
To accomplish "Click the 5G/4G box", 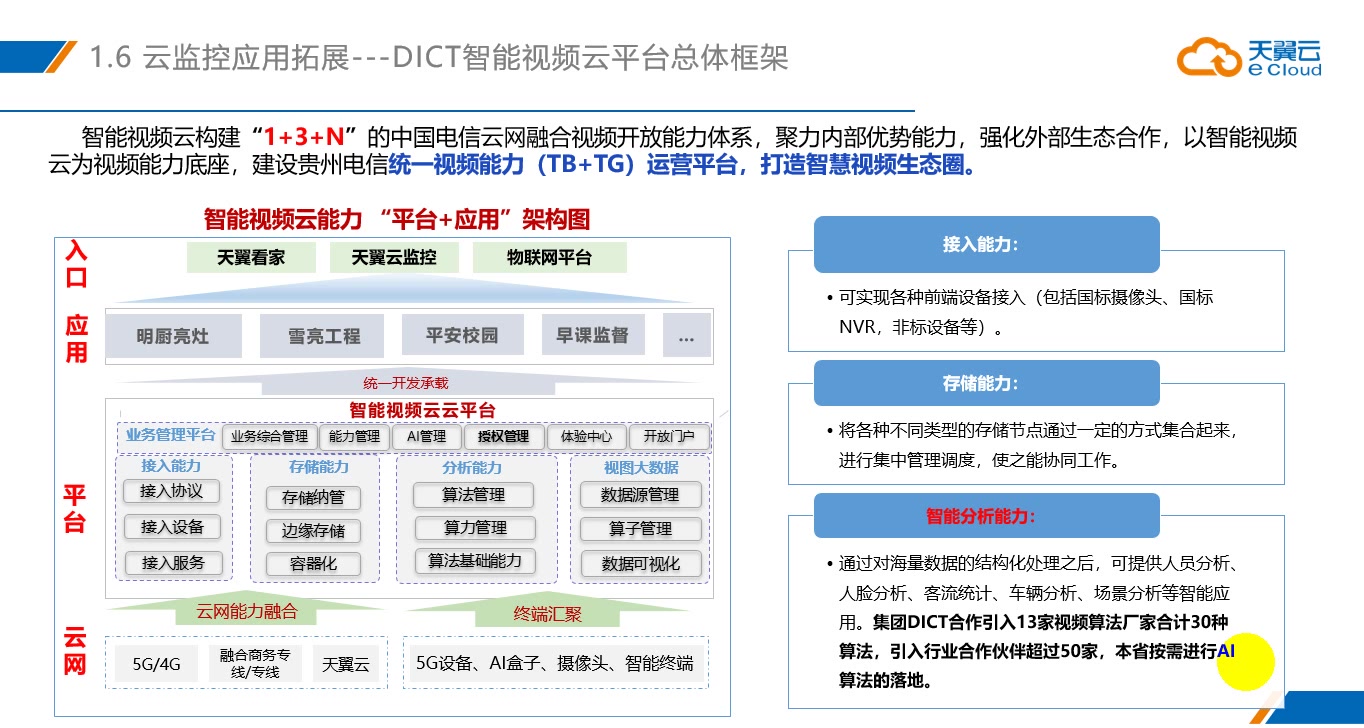I will pos(156,664).
